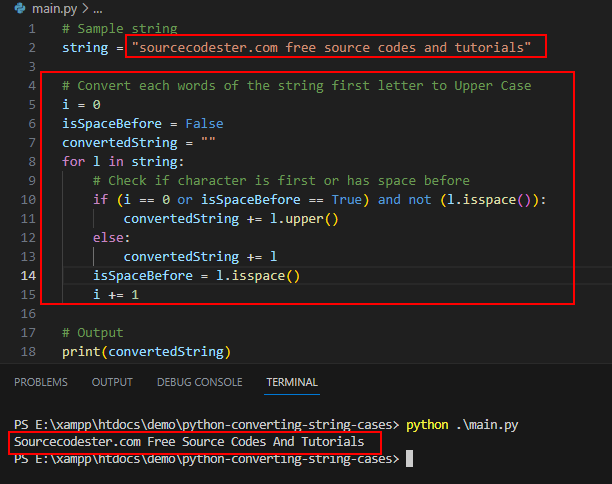Click the 'string' variable on line 2

click(x=85, y=48)
